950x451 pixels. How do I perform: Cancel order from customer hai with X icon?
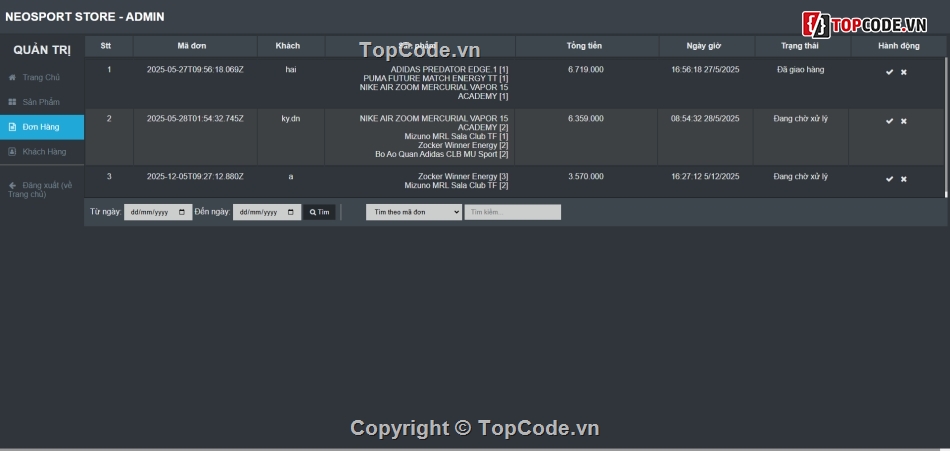tap(903, 72)
